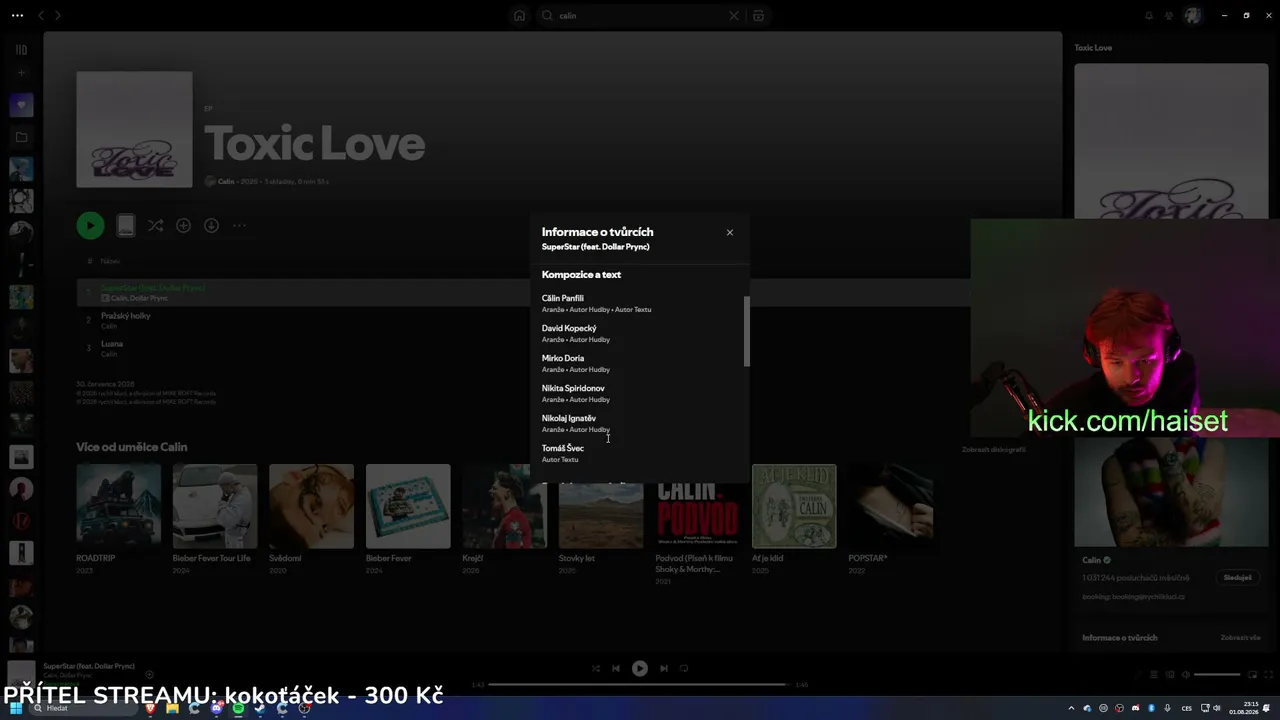
Task: Click the Windows Start button
Action: 16,708
